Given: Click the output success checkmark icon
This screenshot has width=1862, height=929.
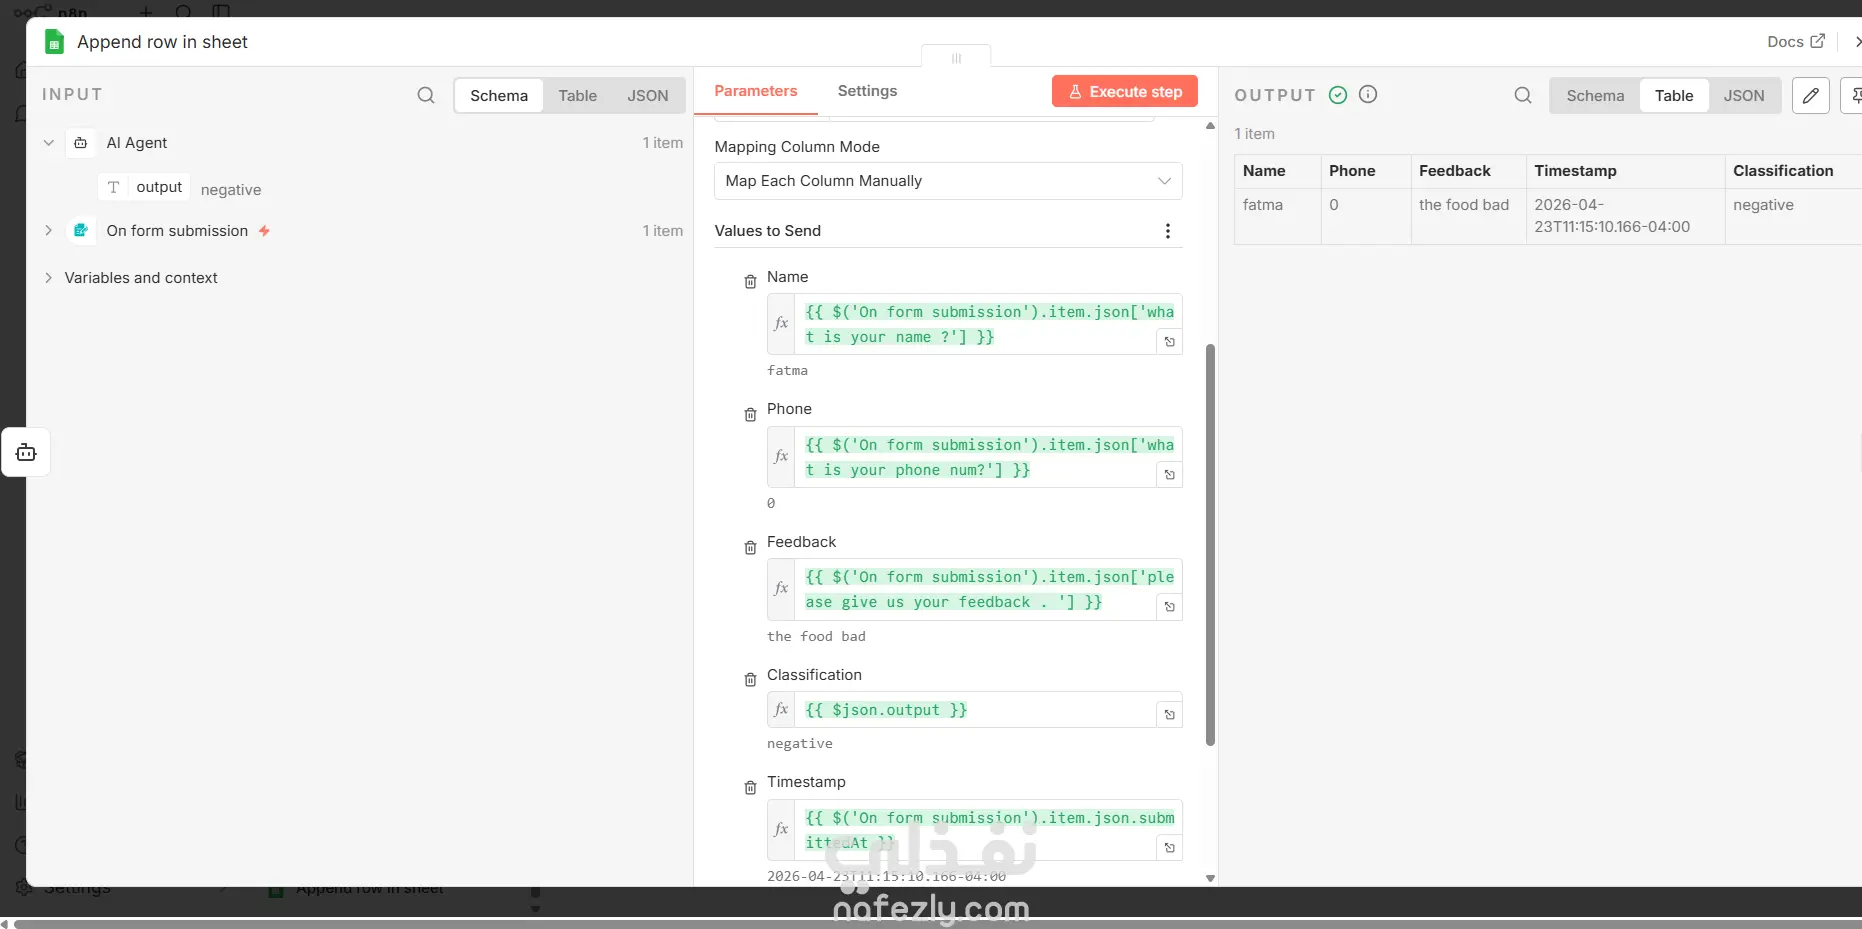Looking at the screenshot, I should [1338, 95].
